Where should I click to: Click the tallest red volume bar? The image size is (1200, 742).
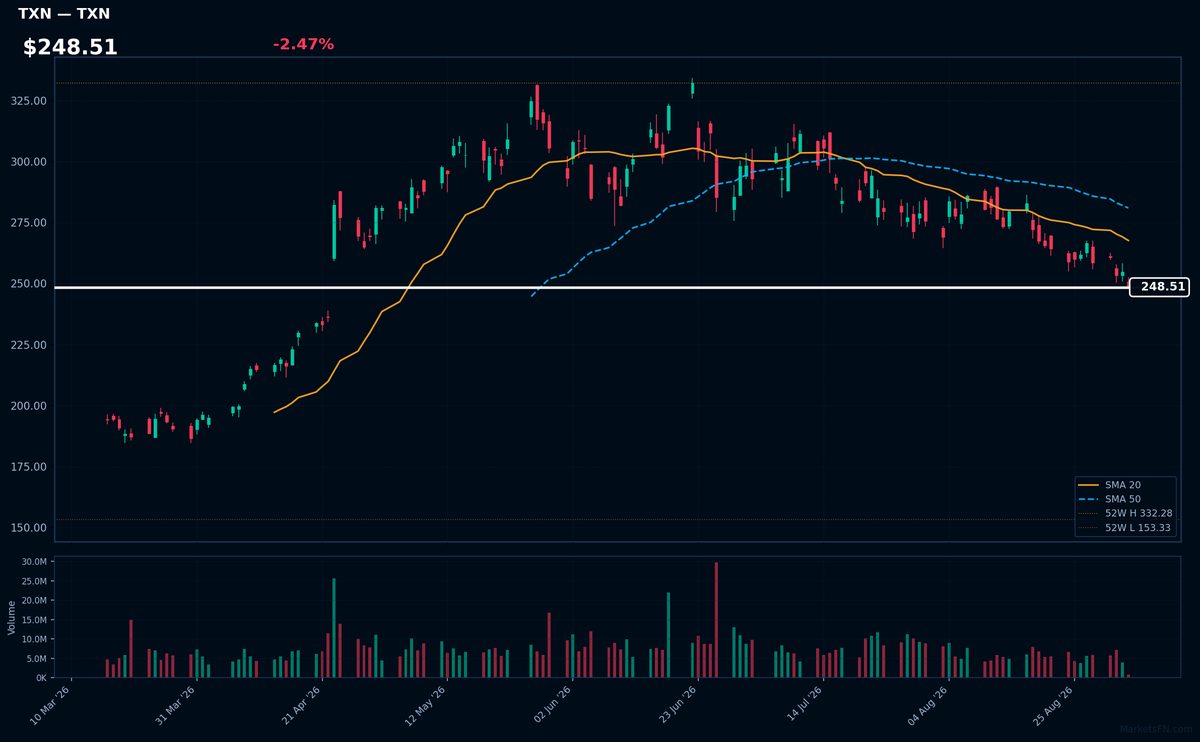coord(716,620)
